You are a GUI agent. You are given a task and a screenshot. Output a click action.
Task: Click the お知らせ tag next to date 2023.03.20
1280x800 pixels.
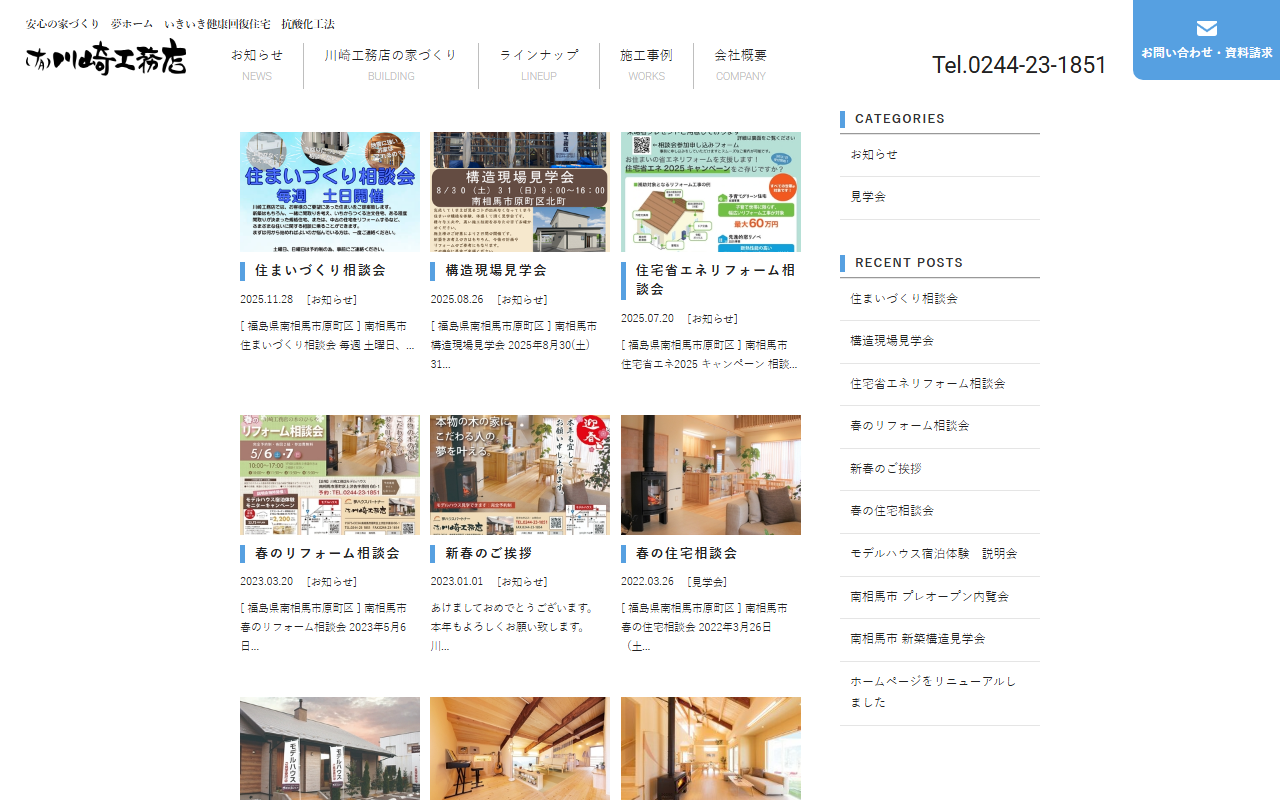tap(332, 581)
